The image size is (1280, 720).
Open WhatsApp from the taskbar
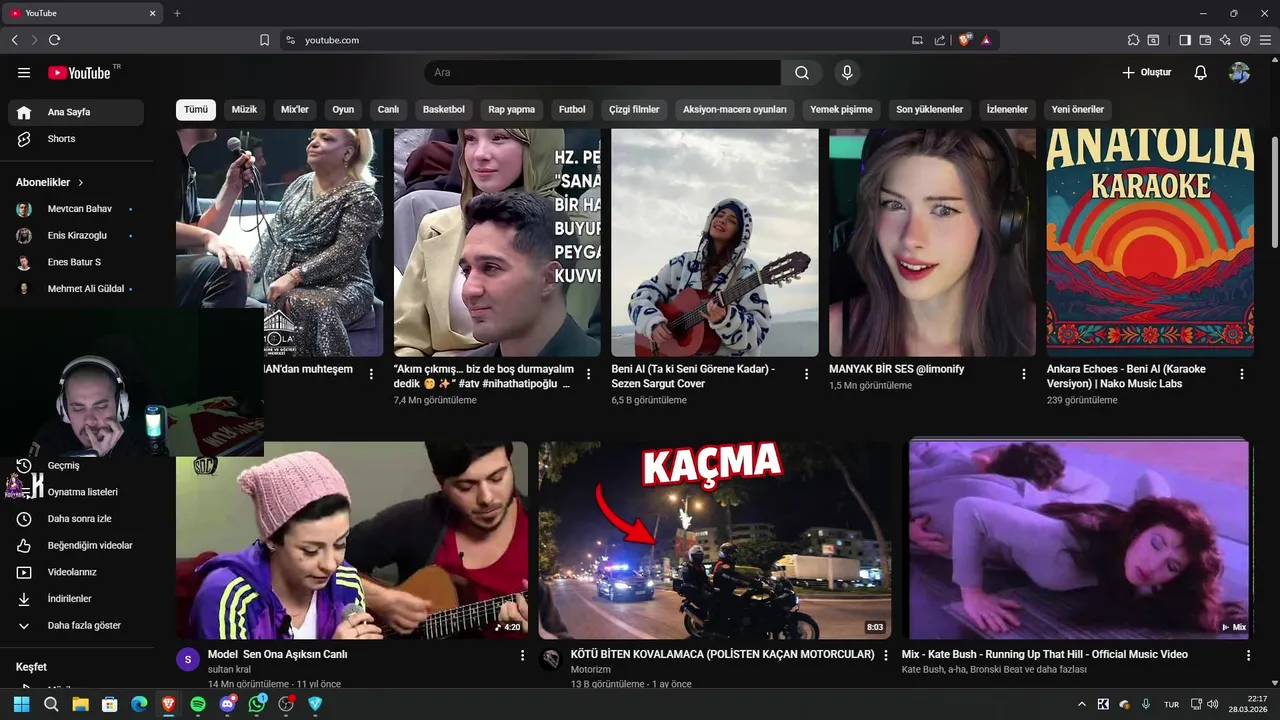(x=257, y=704)
